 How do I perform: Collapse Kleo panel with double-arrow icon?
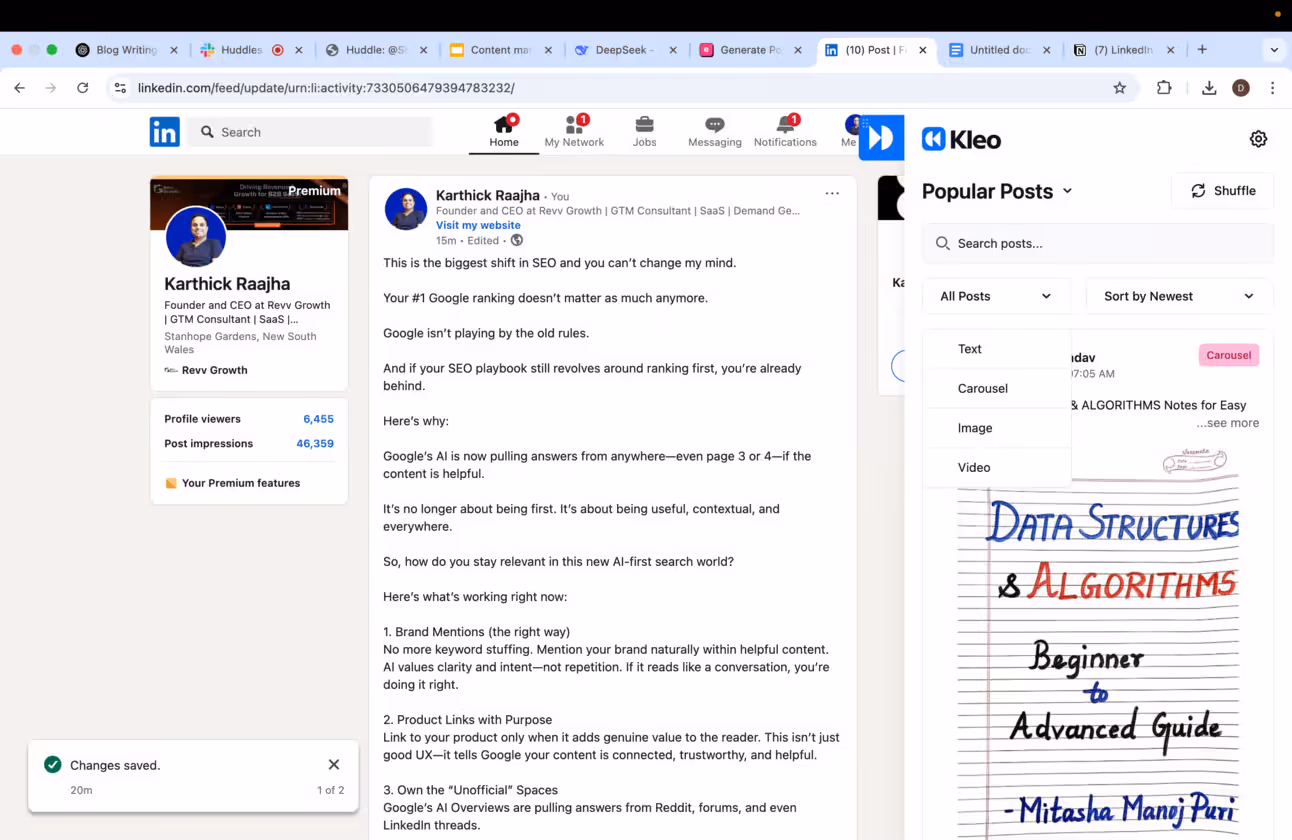[881, 138]
